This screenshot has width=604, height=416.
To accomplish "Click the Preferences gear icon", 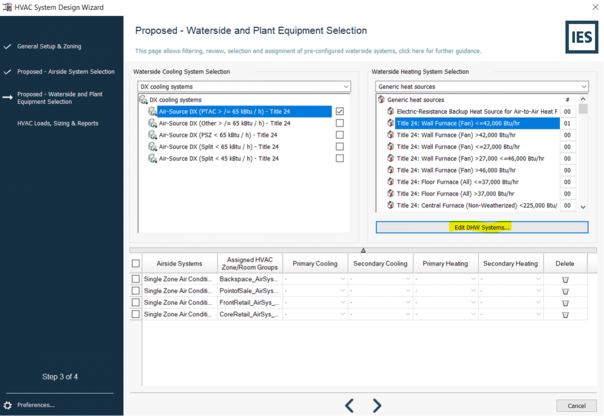I will pos(8,405).
